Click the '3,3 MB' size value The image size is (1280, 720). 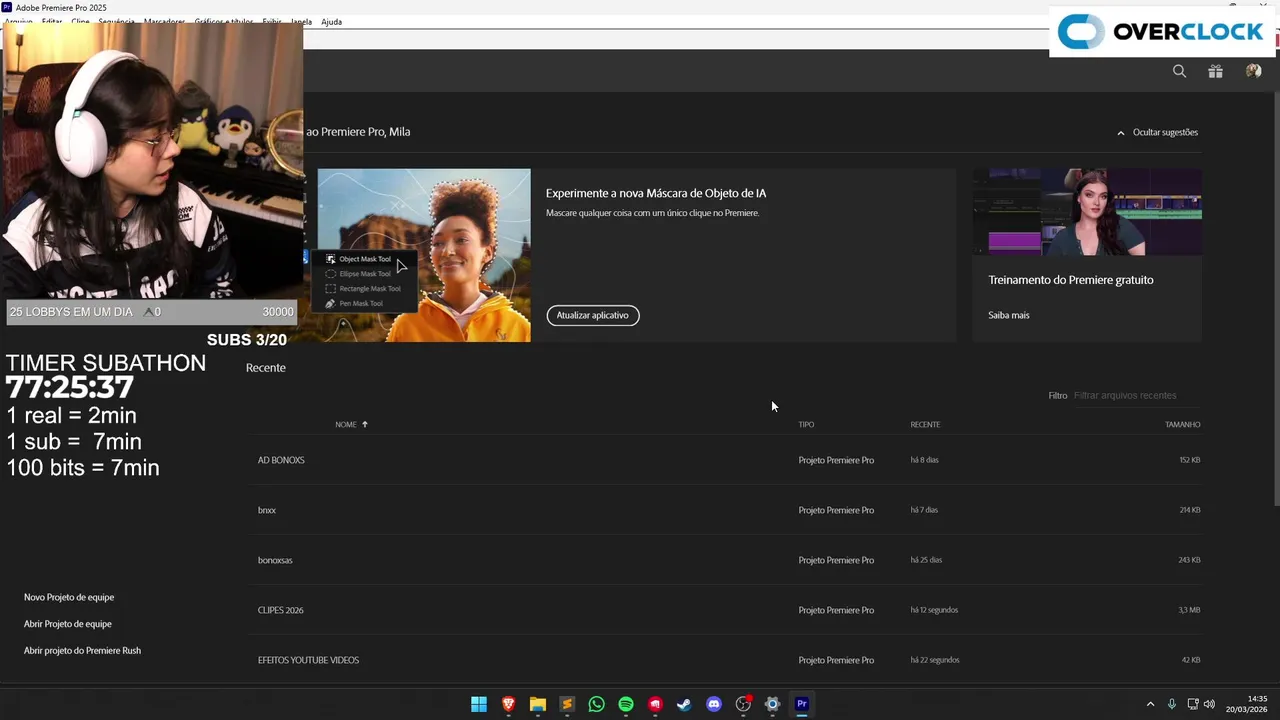point(1189,610)
